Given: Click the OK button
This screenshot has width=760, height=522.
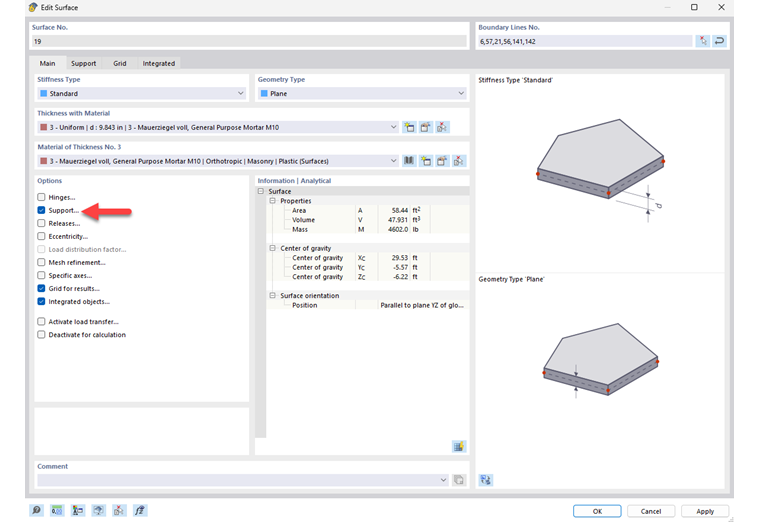Looking at the screenshot, I should coord(597,511).
